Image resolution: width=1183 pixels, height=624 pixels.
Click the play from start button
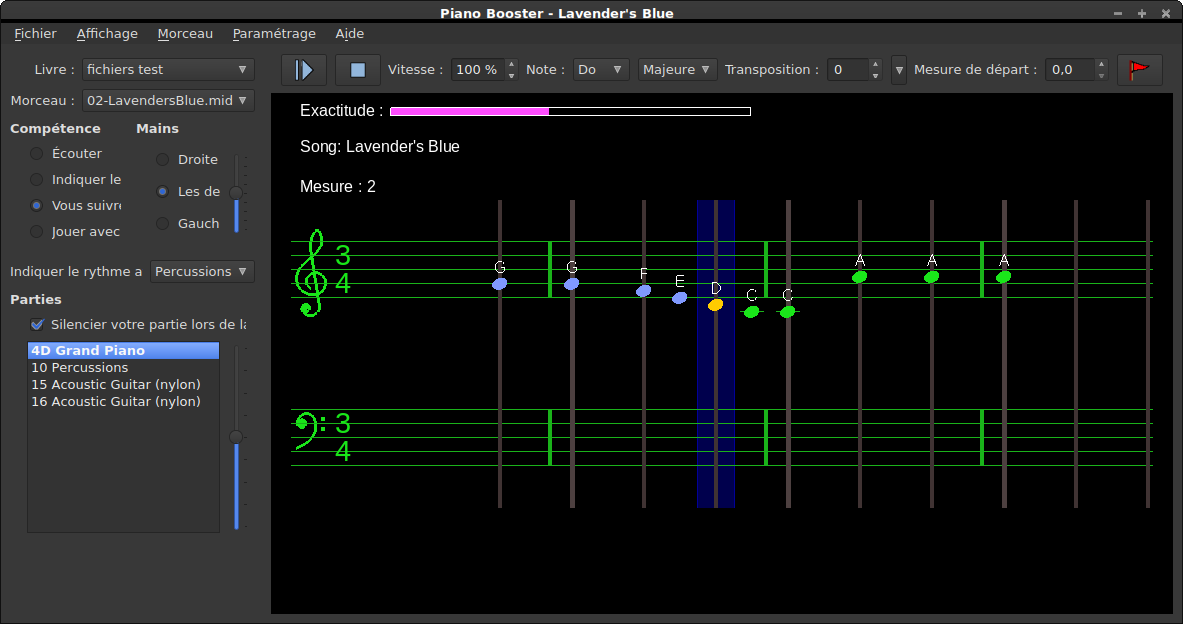(x=304, y=70)
